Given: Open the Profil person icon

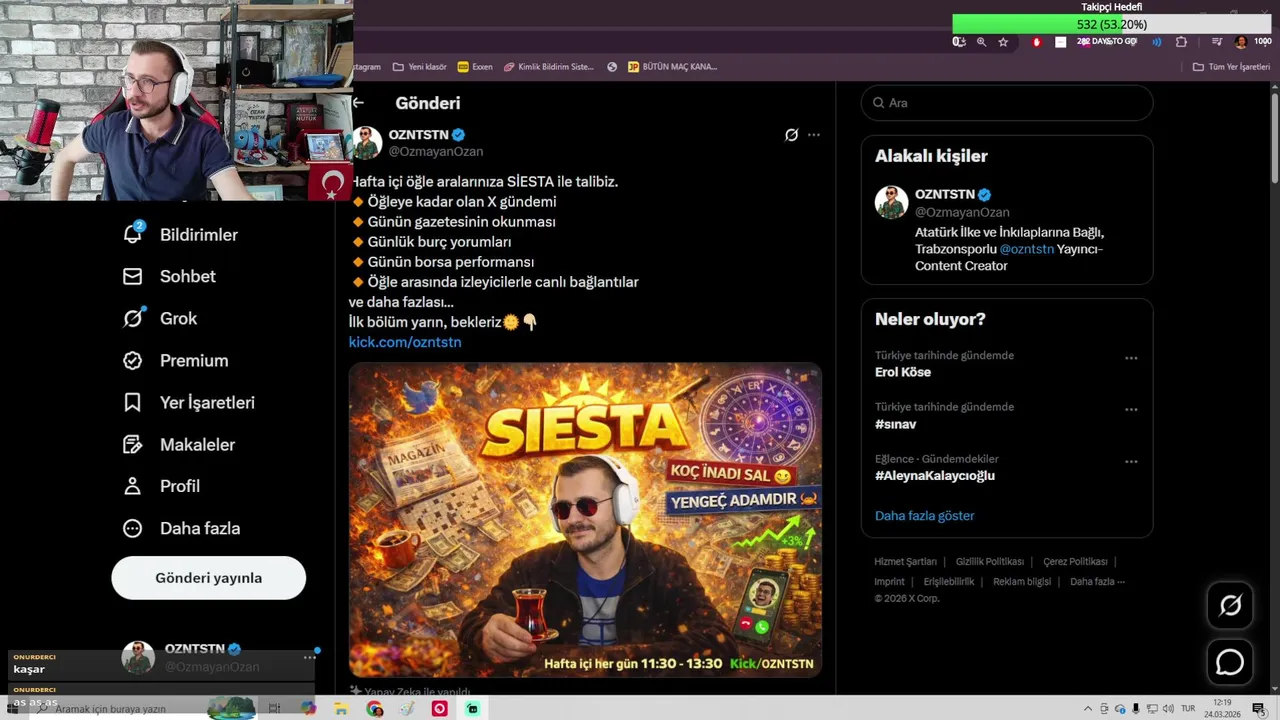Looking at the screenshot, I should [132, 486].
